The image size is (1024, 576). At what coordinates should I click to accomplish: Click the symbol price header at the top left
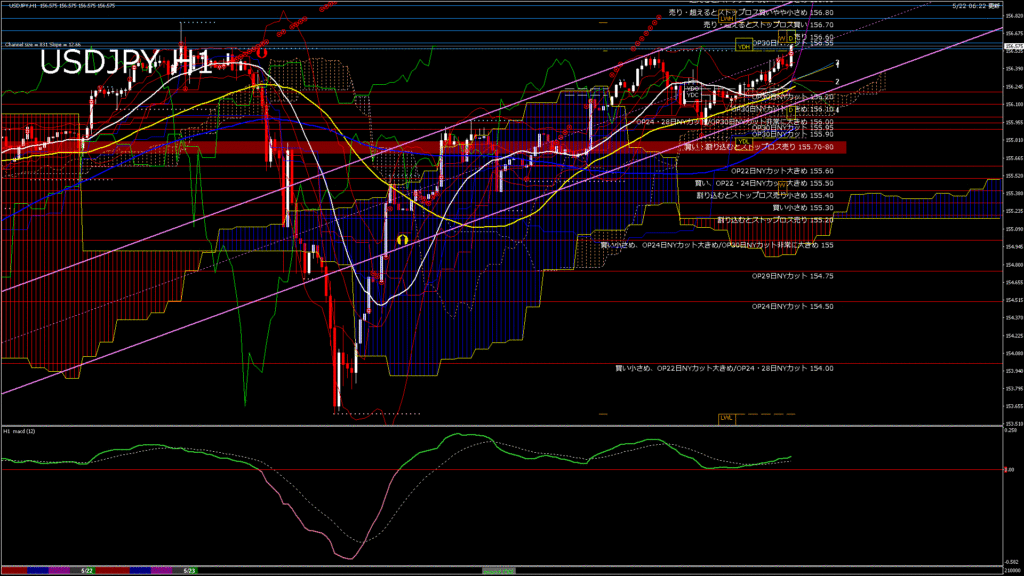pos(62,5)
